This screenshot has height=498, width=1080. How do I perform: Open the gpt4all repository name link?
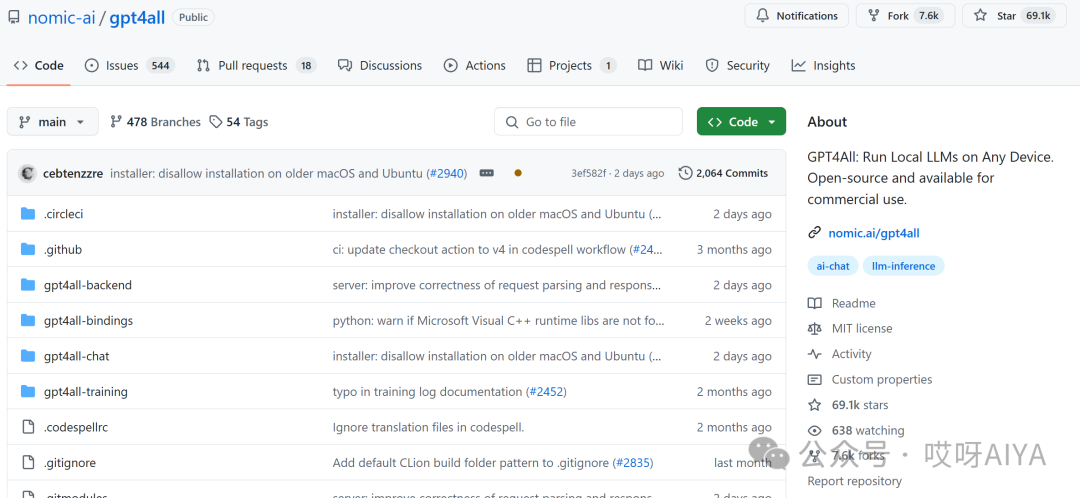[137, 17]
